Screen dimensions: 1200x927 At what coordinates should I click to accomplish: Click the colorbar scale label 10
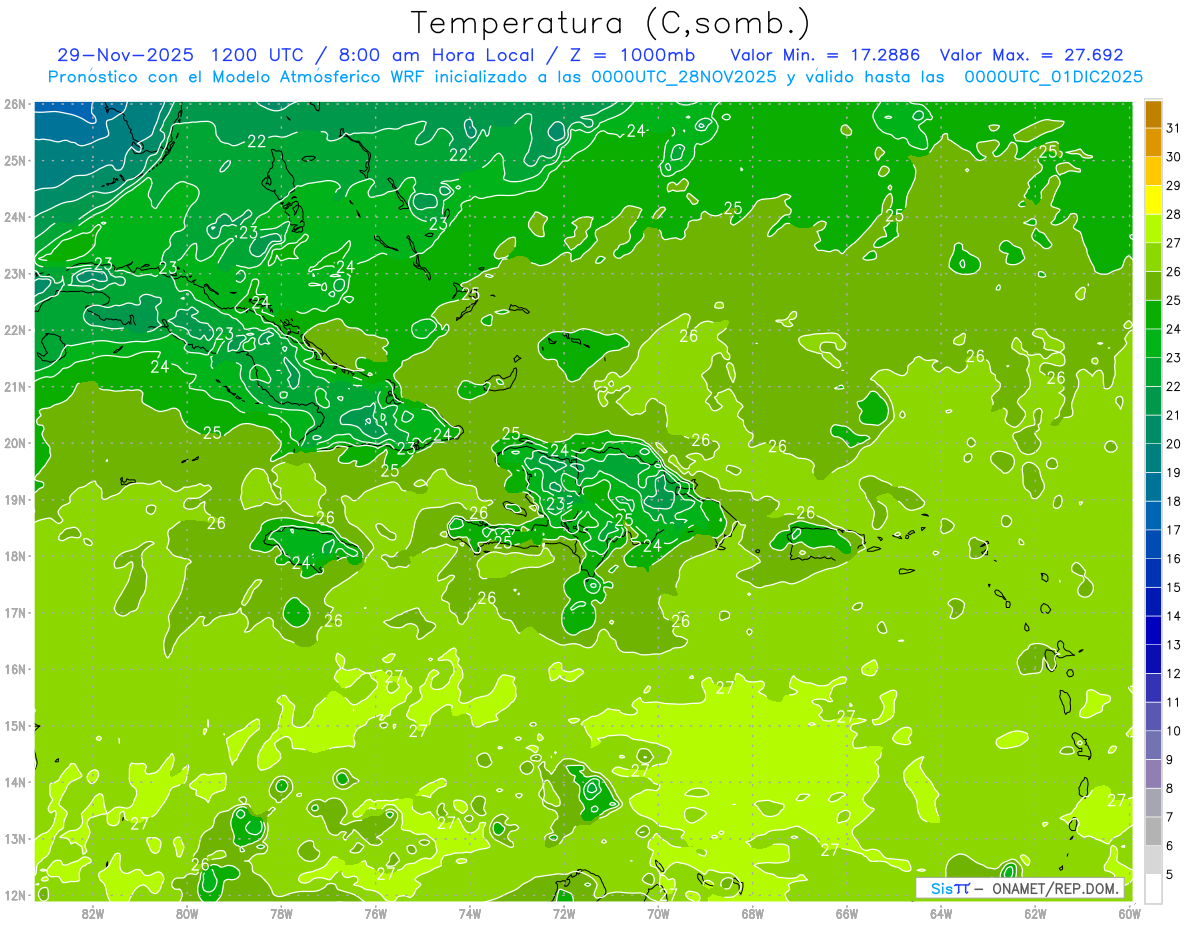pos(1174,731)
